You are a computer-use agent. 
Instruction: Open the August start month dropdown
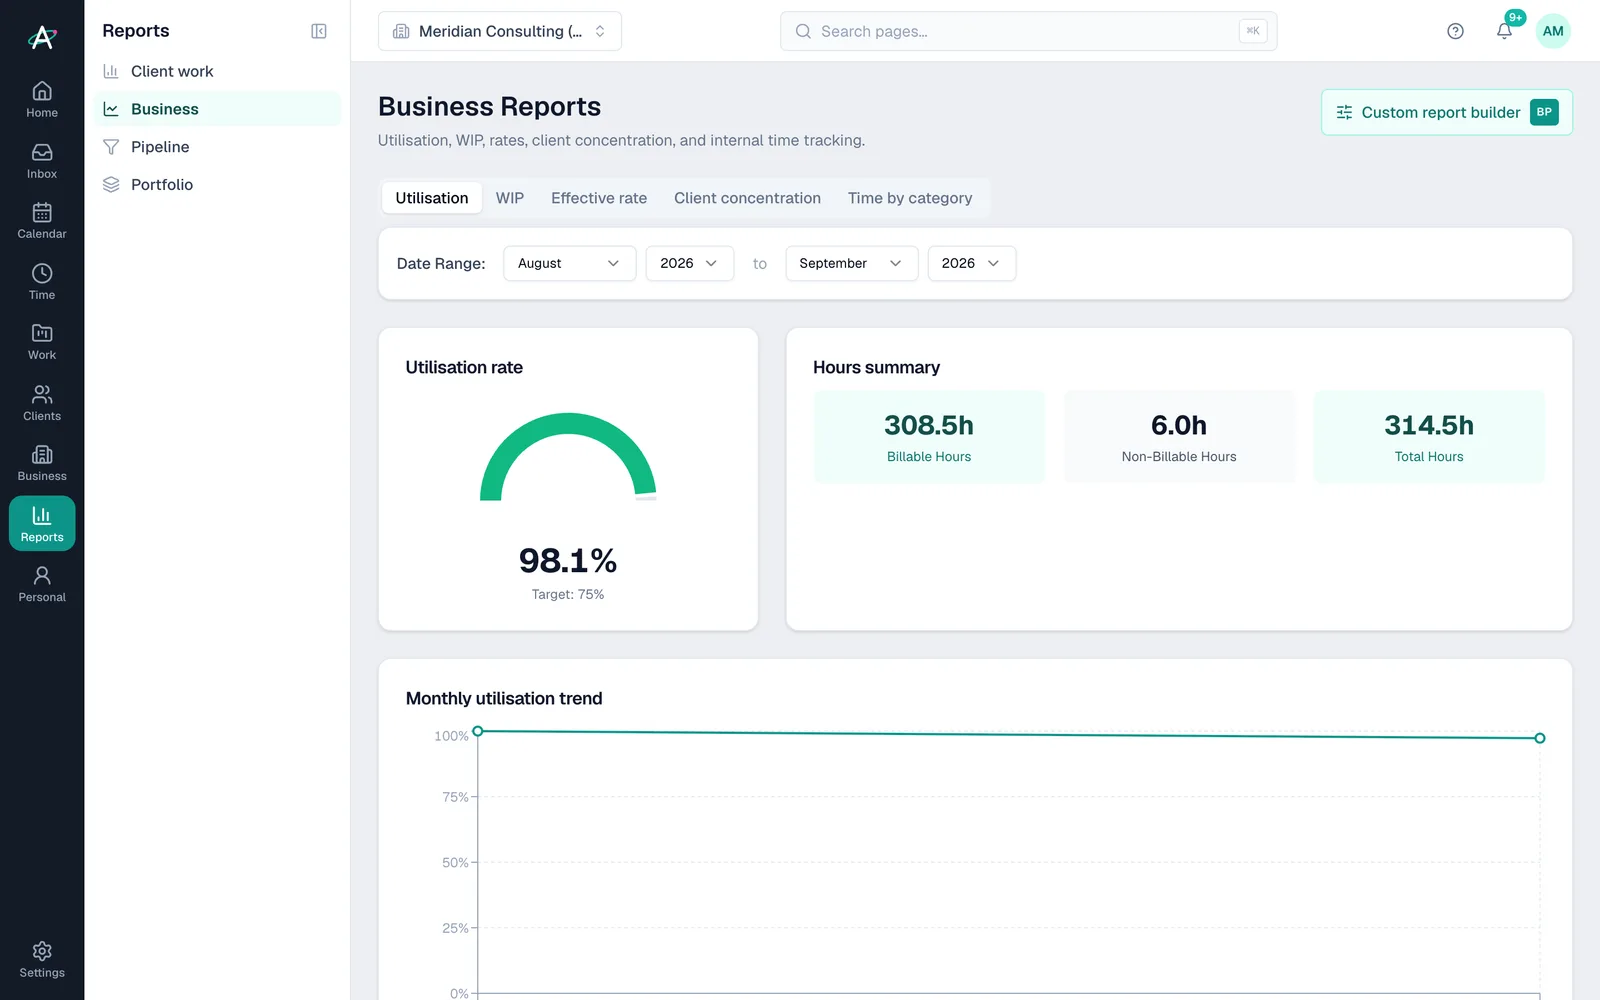pyautogui.click(x=570, y=263)
